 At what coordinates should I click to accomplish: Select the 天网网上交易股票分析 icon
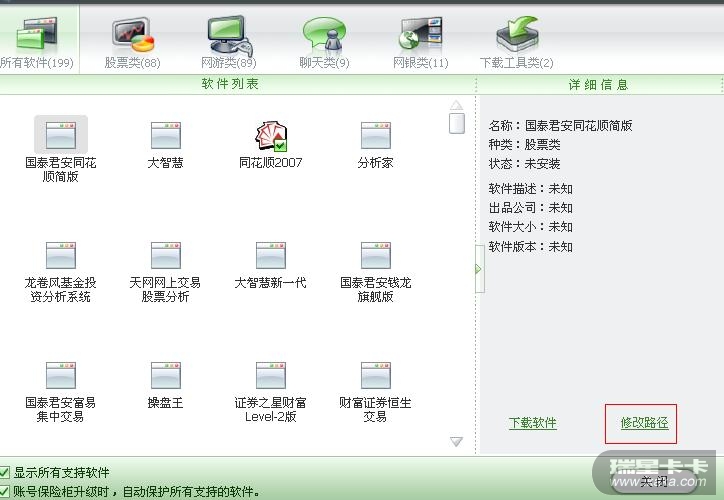(166, 255)
